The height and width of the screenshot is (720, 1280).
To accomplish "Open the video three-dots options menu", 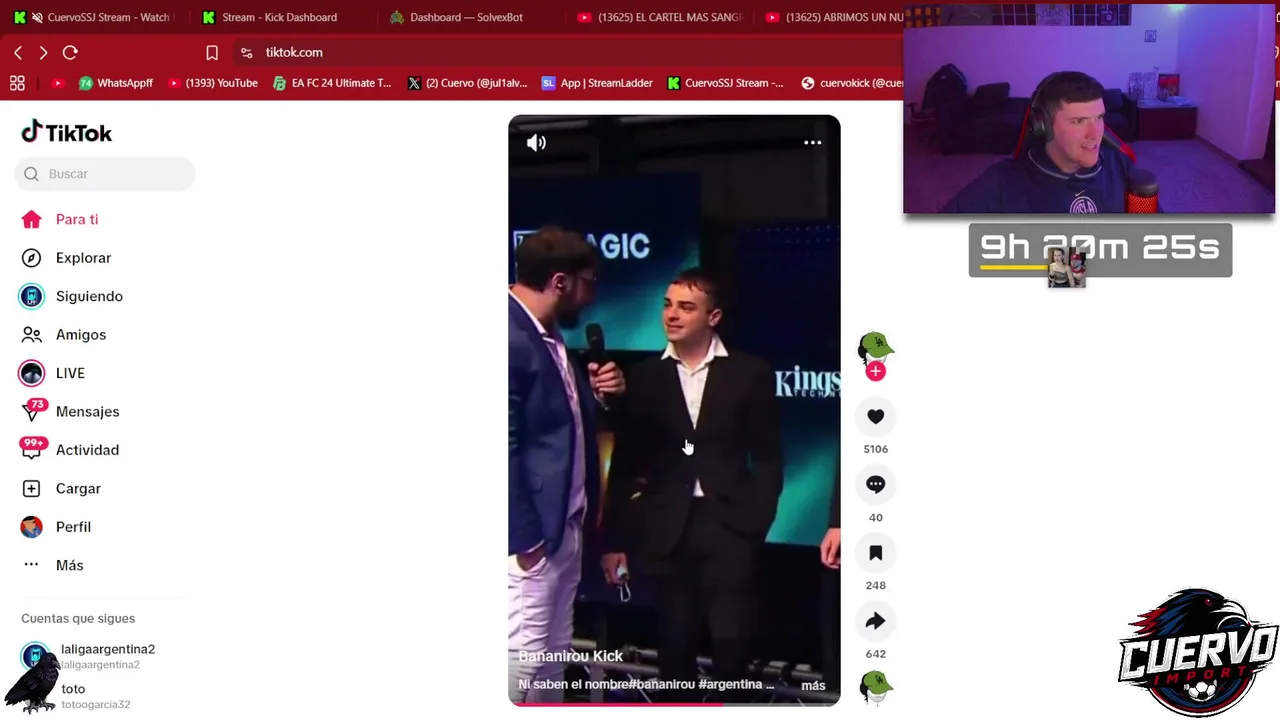I will coord(813,143).
